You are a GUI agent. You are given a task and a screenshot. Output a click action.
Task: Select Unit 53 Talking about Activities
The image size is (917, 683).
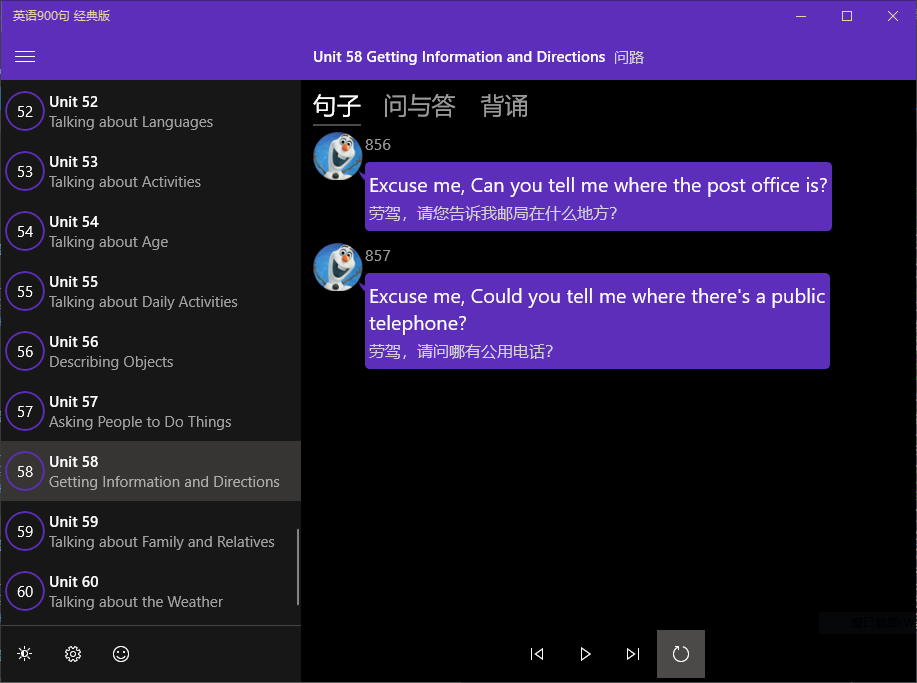pos(151,171)
